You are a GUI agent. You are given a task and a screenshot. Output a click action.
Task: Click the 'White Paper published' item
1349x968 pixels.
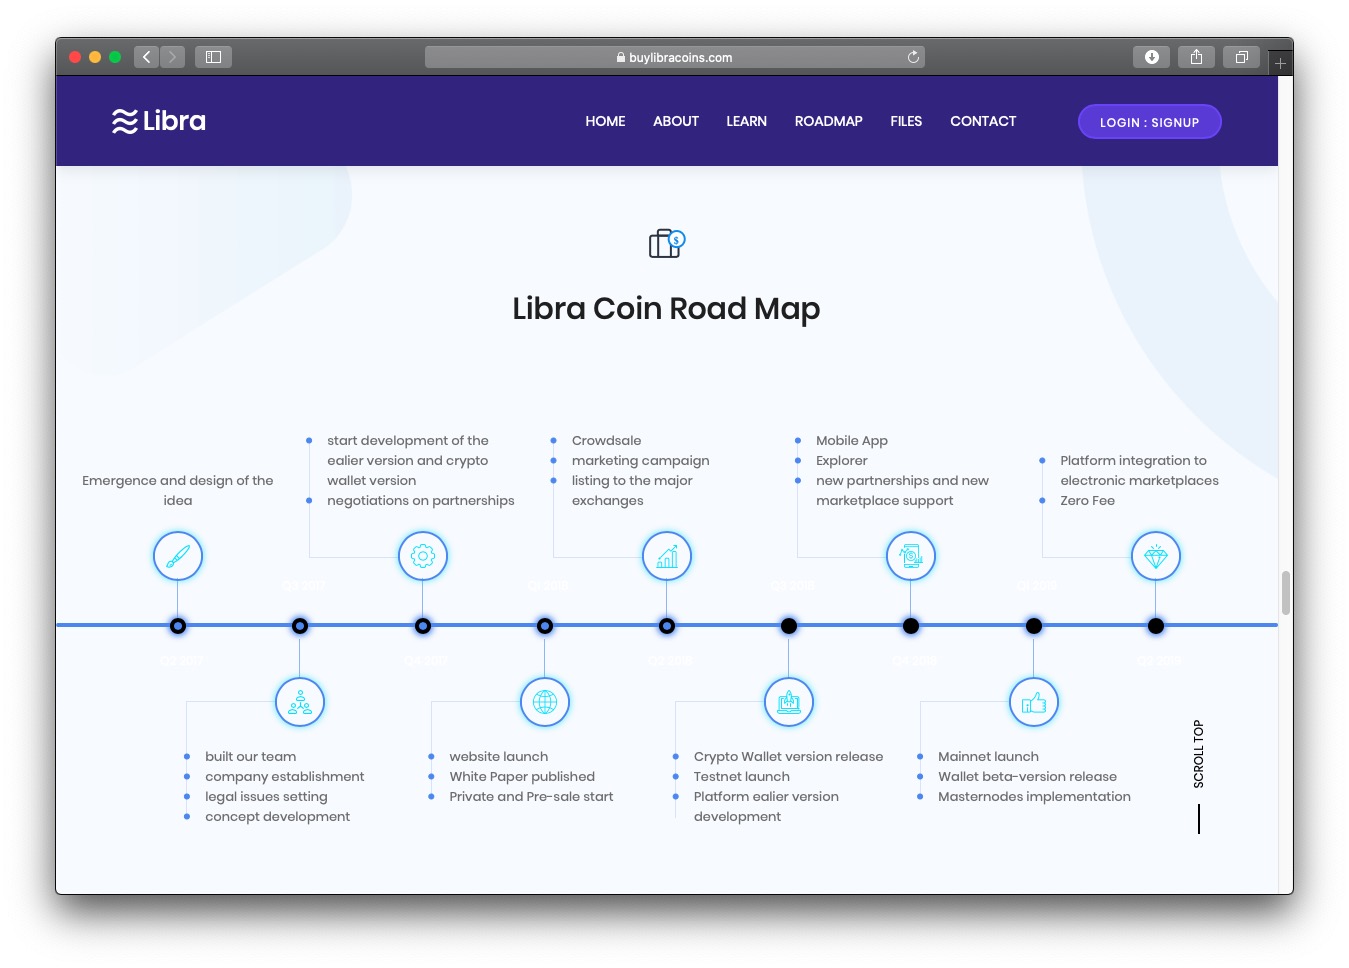coord(522,777)
